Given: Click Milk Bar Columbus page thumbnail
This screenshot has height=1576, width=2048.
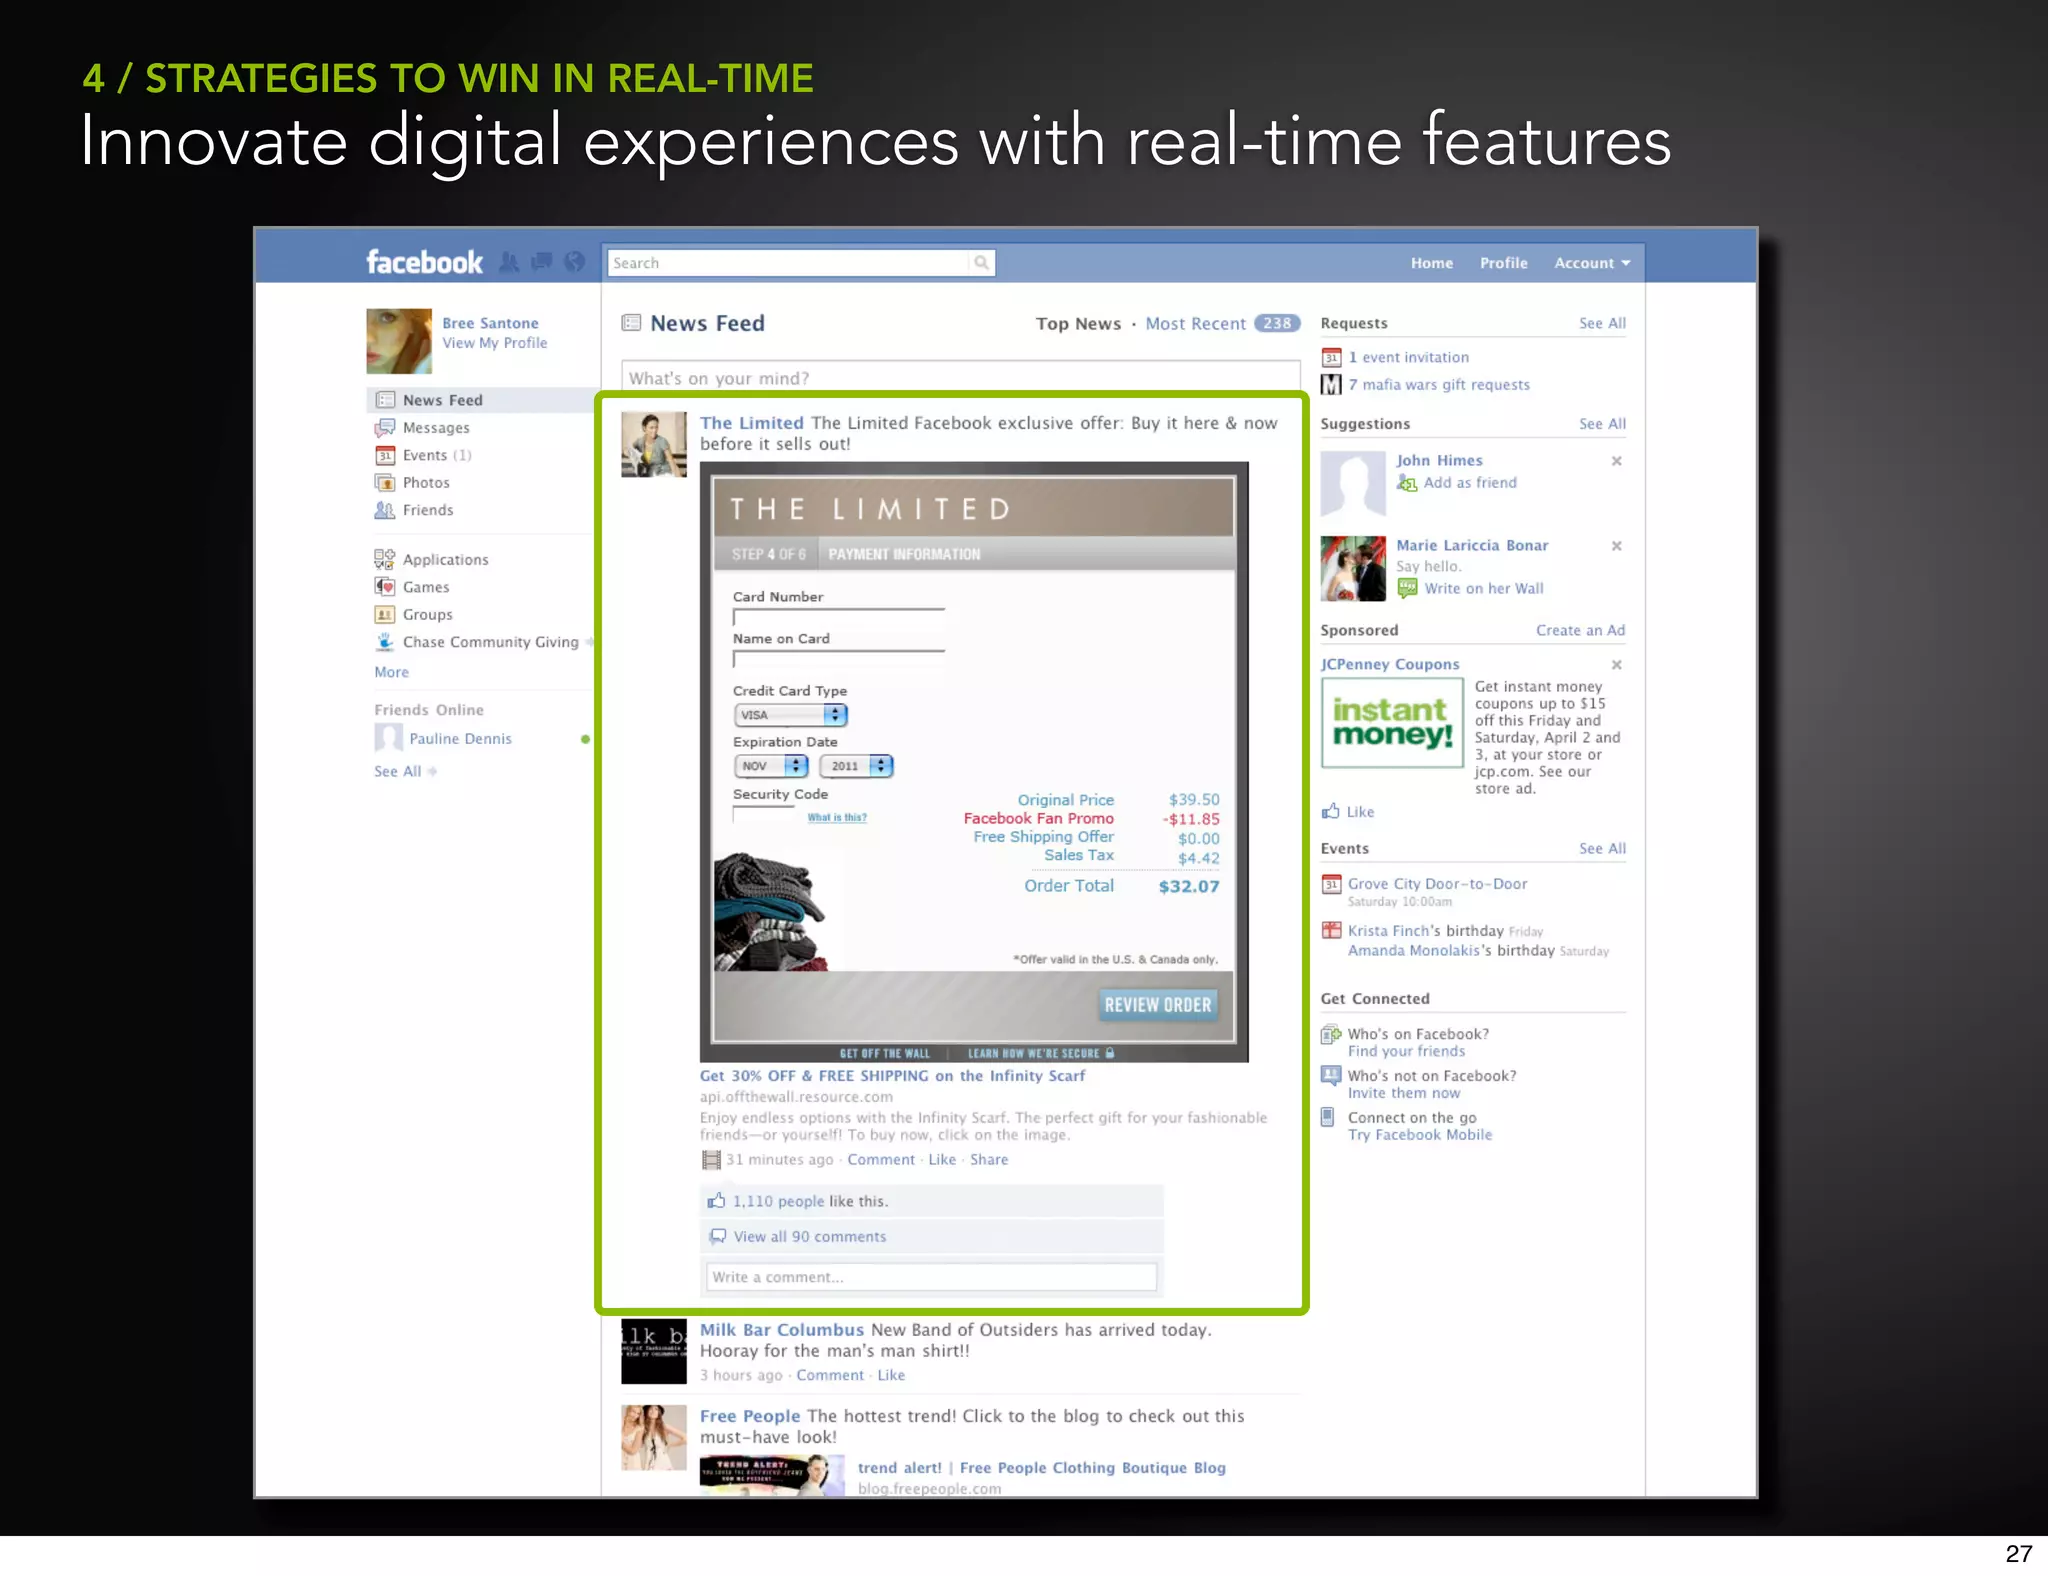Looking at the screenshot, I should tap(653, 1351).
